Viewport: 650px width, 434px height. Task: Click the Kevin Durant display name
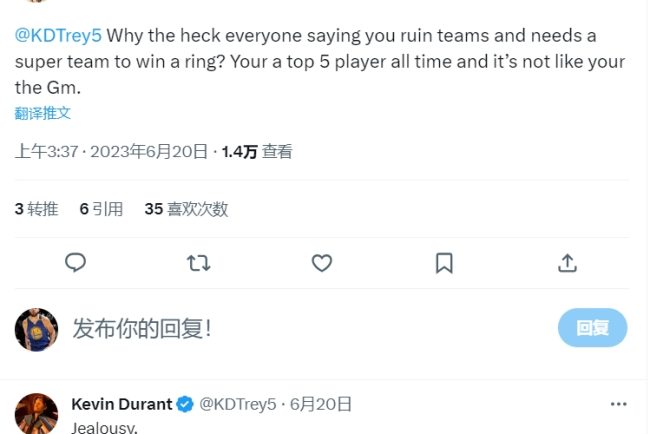(122, 405)
